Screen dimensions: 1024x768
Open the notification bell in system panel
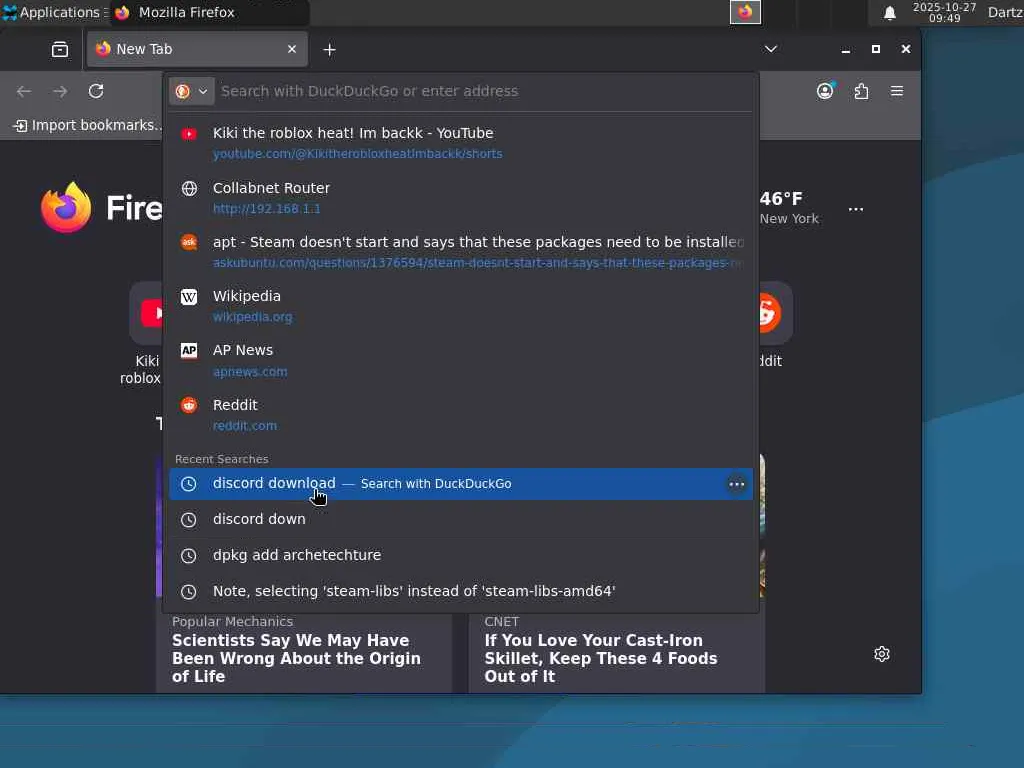coord(889,13)
